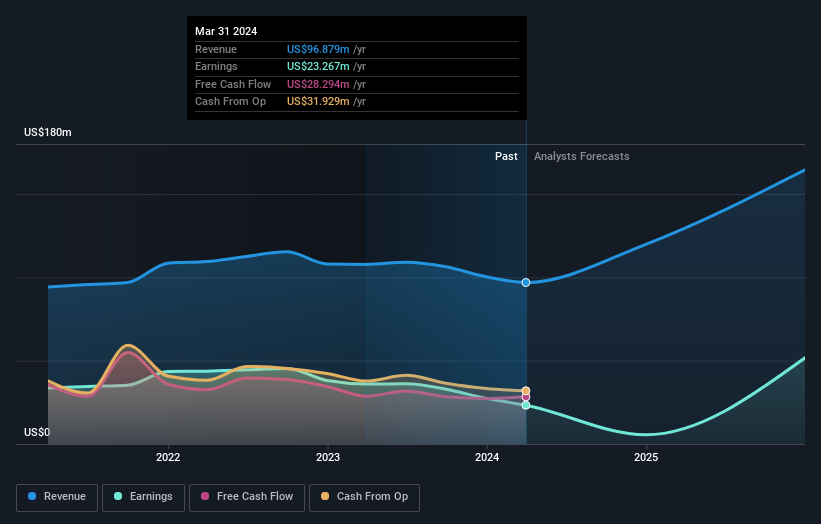The image size is (821, 524).
Task: Toggle the Free Cash Flow legend button
Action: [x=247, y=497]
